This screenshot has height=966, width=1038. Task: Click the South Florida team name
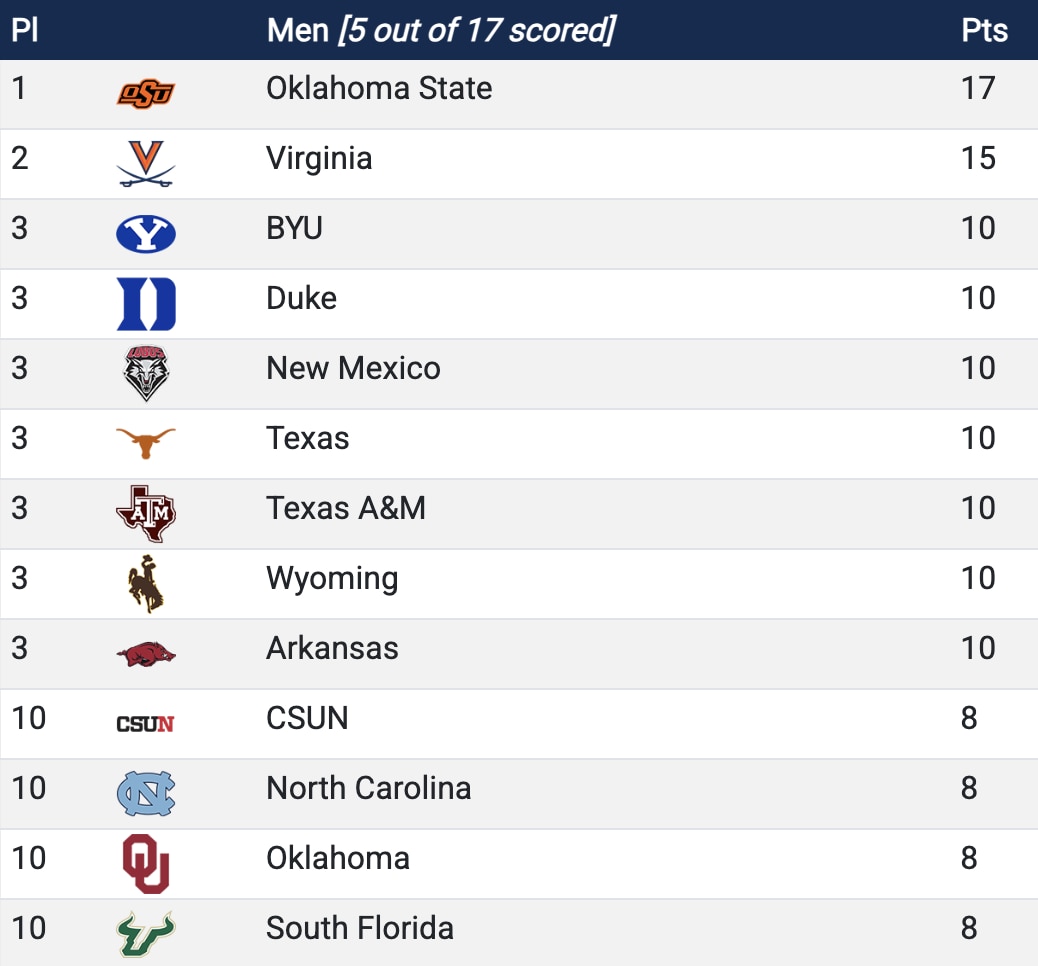(x=360, y=928)
